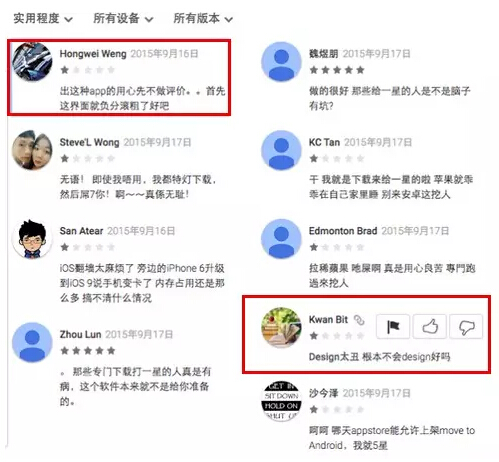The height and width of the screenshot is (462, 499).
Task: Expand the 所有设备 device filter dropdown
Action: pyautogui.click(x=123, y=18)
